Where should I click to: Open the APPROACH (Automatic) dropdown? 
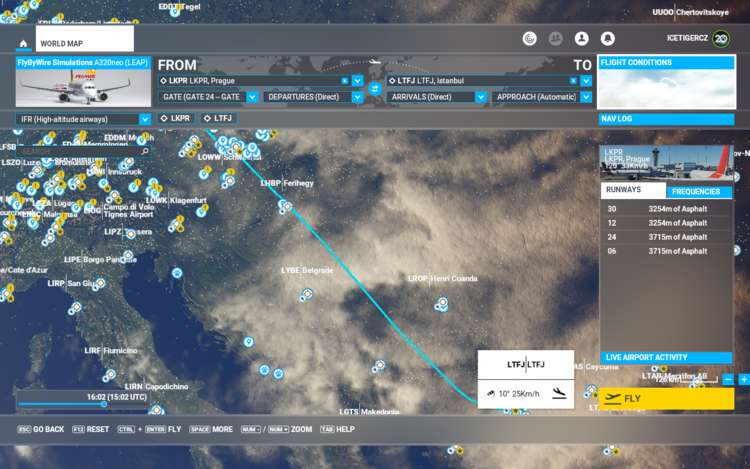(x=585, y=97)
